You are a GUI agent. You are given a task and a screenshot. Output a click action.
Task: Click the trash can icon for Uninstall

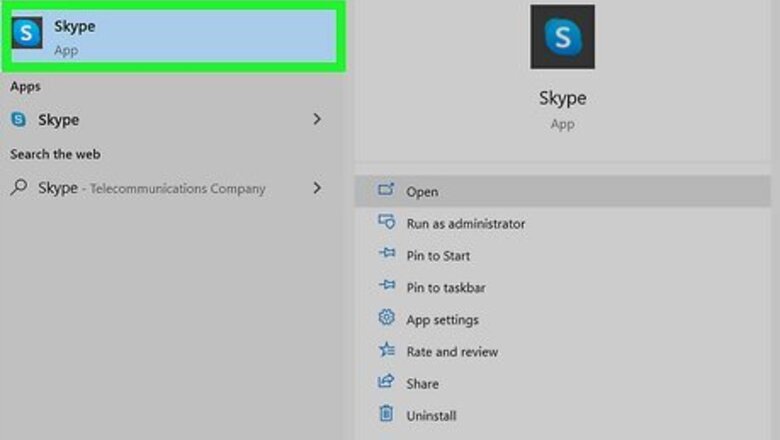coord(386,414)
